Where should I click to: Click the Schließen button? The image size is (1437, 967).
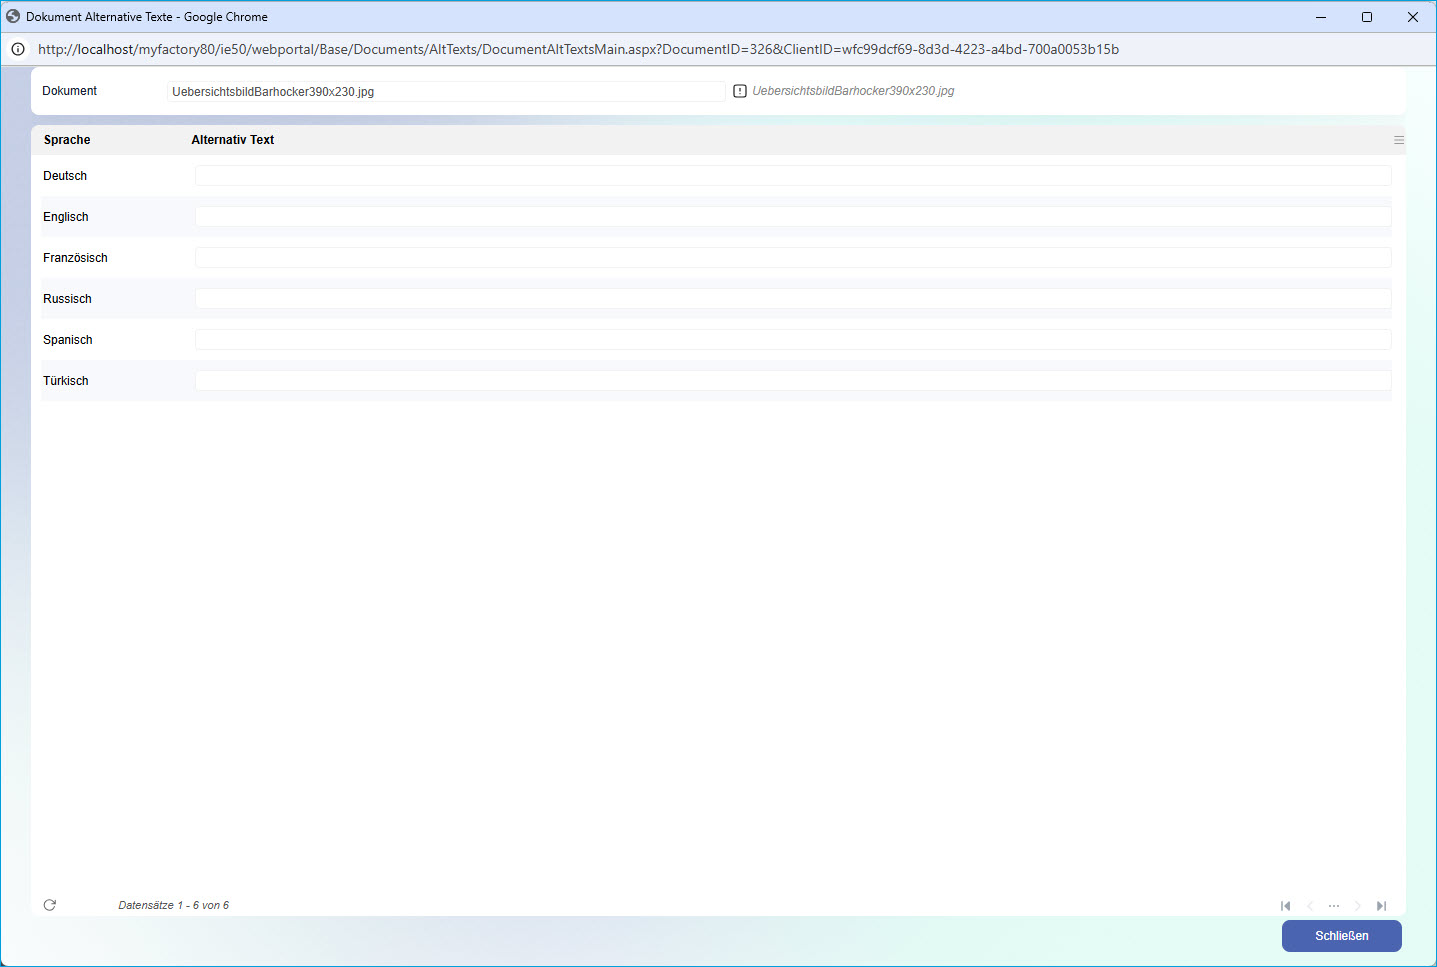tap(1341, 936)
